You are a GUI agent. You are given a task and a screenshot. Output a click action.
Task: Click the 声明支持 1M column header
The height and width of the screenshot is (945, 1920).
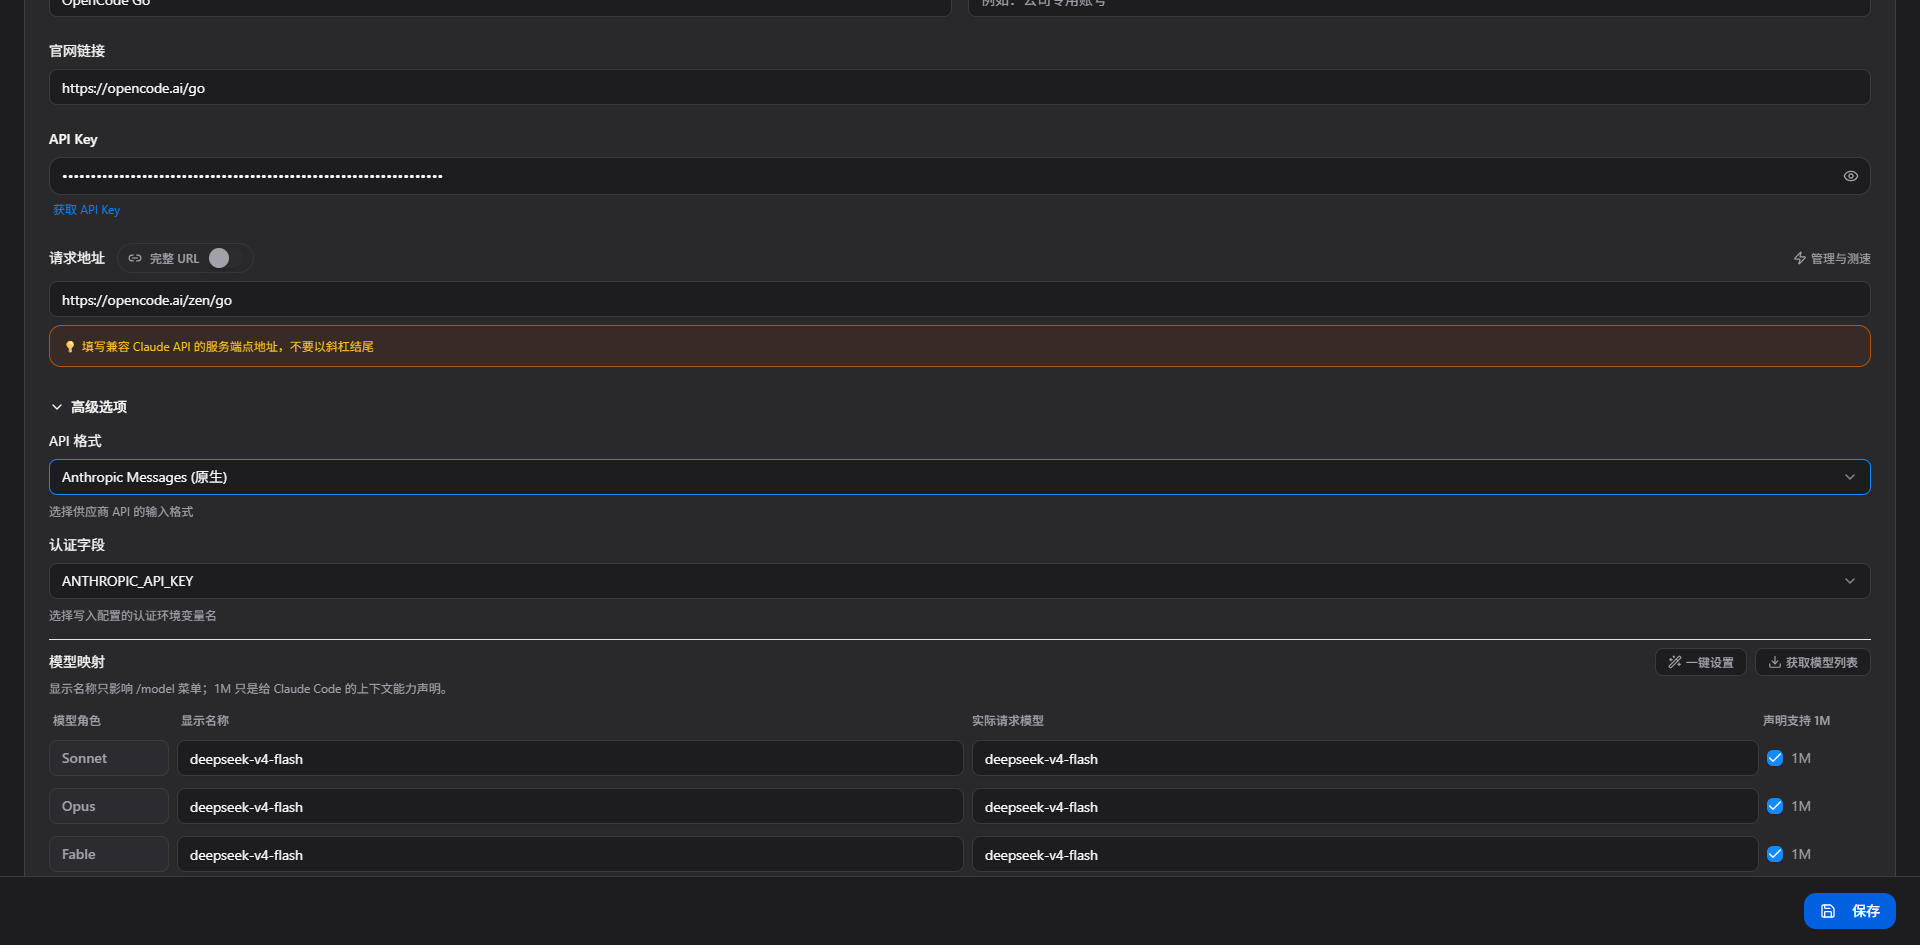click(1796, 721)
